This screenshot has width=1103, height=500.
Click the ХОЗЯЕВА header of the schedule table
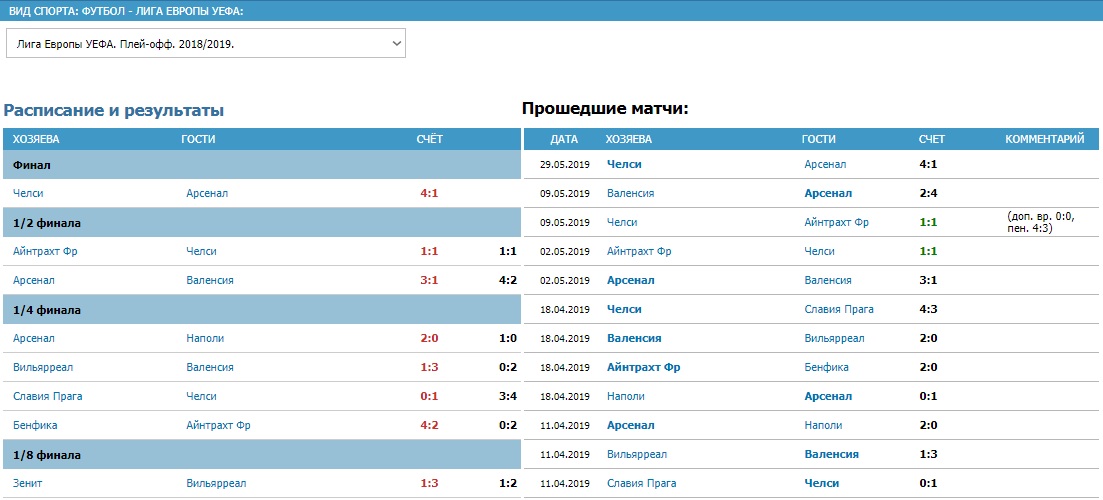[36, 139]
